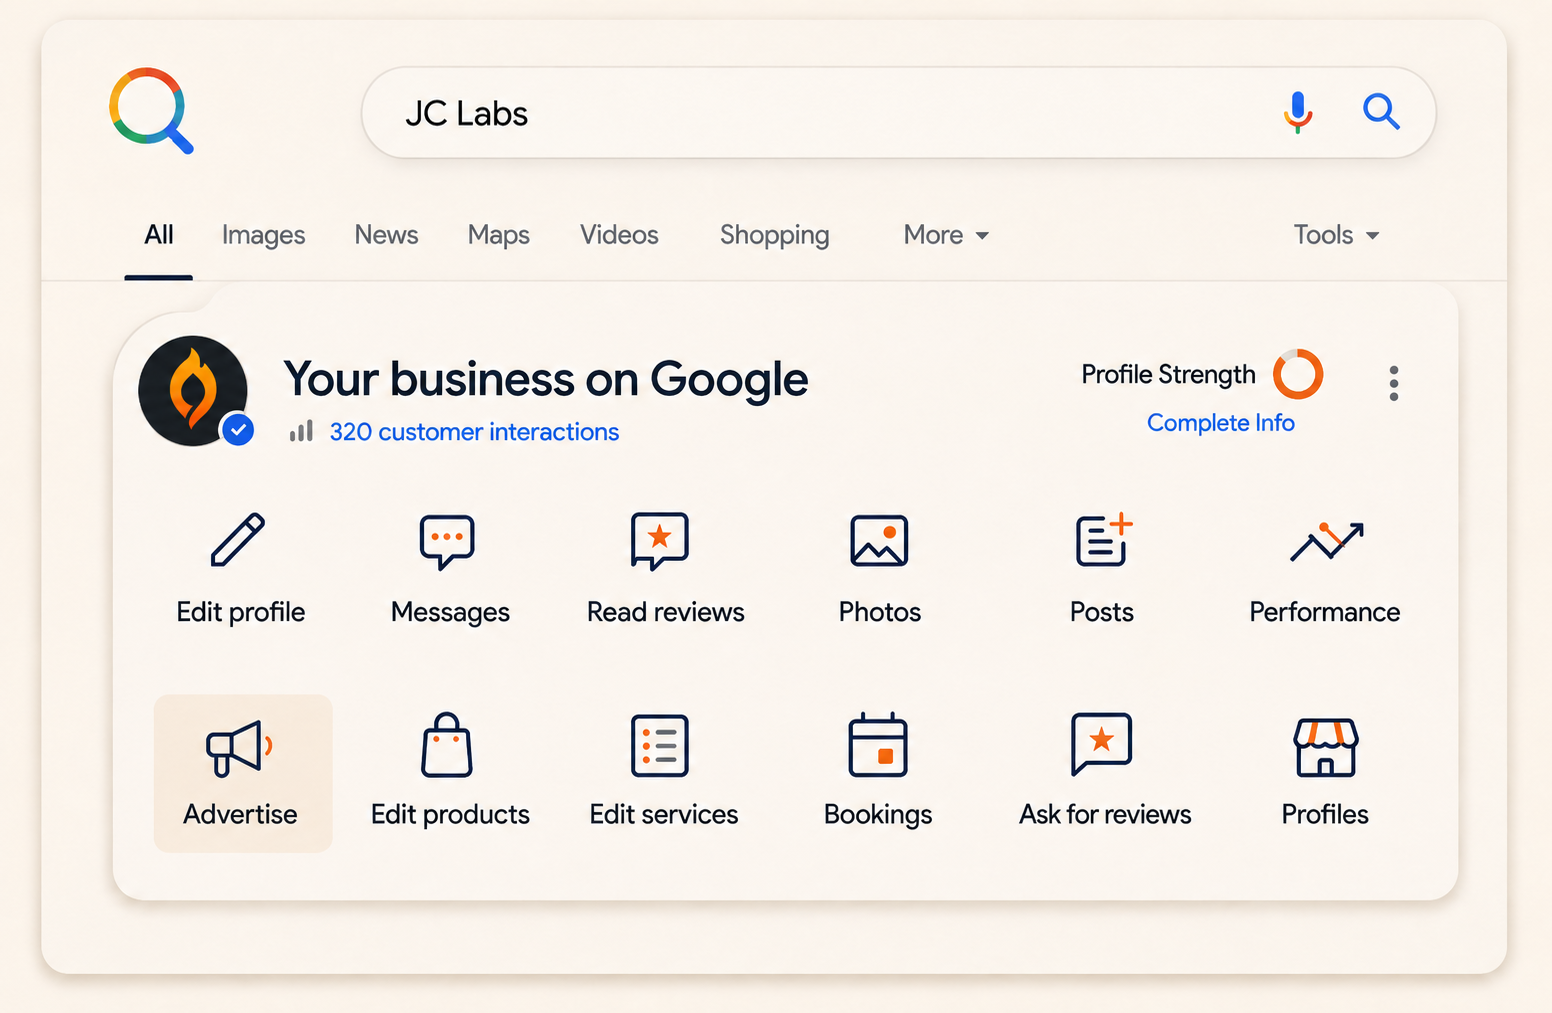Screen dimensions: 1552x1013
Task: Open the News tab
Action: pyautogui.click(x=386, y=235)
